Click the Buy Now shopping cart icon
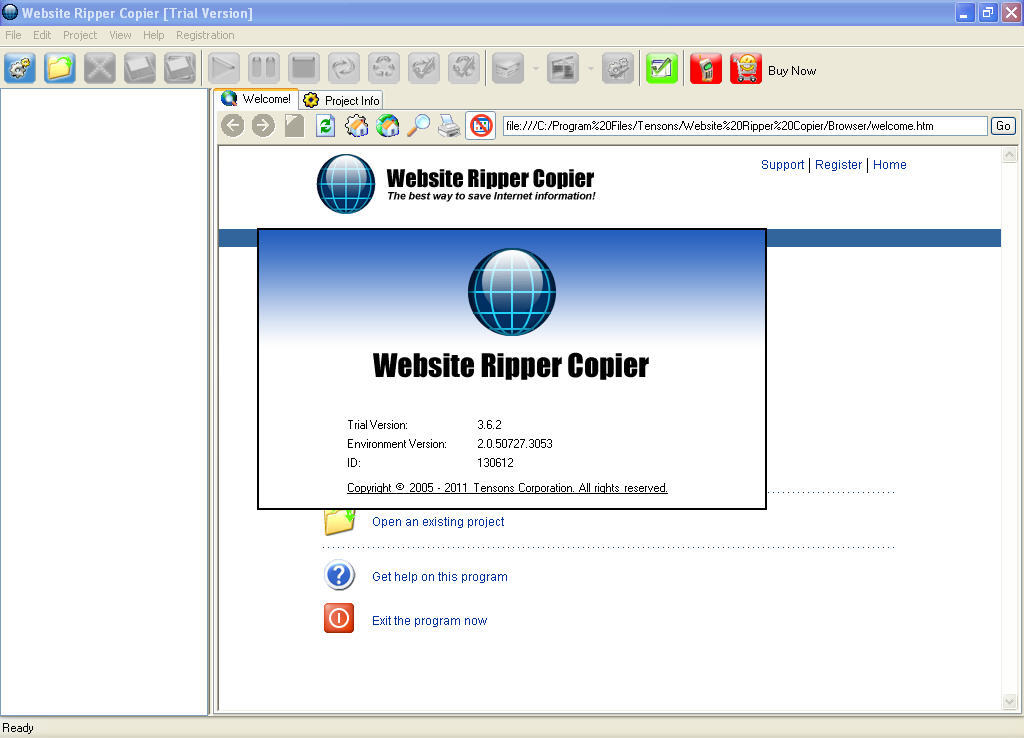This screenshot has width=1024, height=738. click(746, 69)
